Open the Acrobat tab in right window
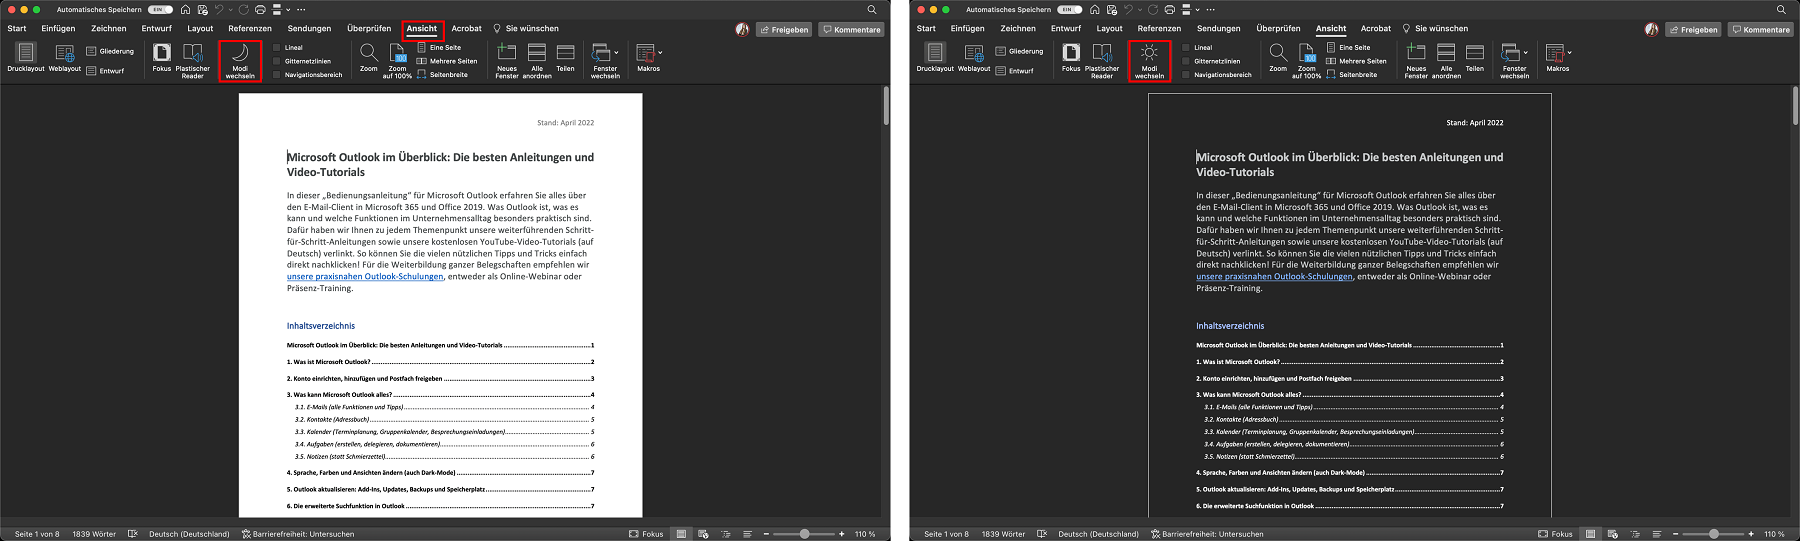Viewport: 1800px width, 541px height. tap(1376, 29)
